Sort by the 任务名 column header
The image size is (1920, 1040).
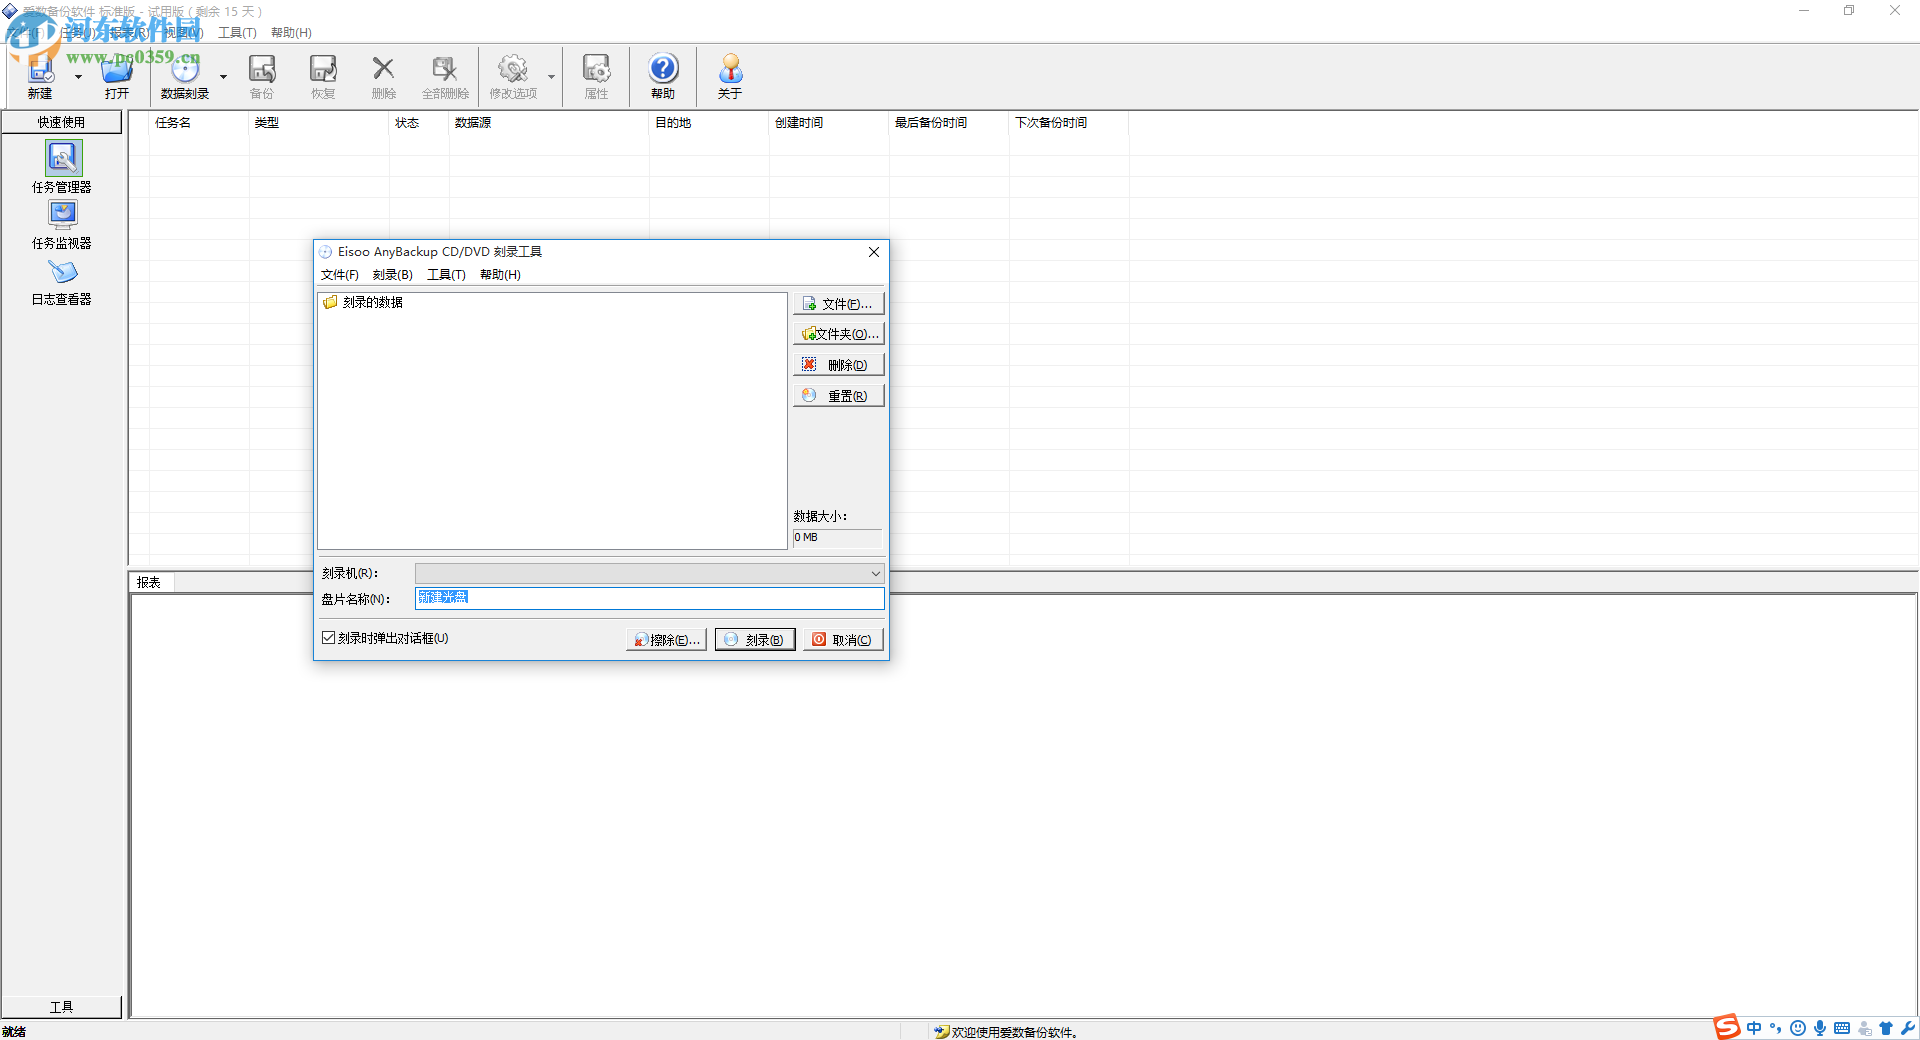coord(199,123)
